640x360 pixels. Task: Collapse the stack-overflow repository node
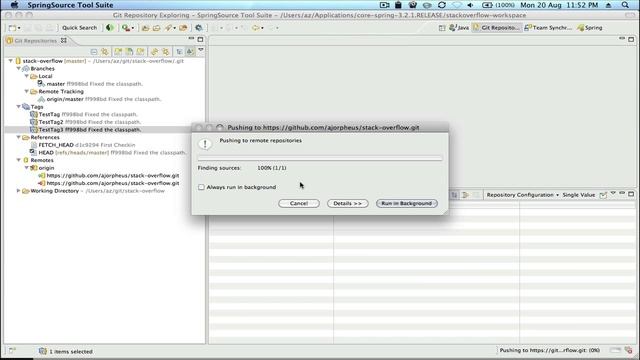tap(11, 61)
